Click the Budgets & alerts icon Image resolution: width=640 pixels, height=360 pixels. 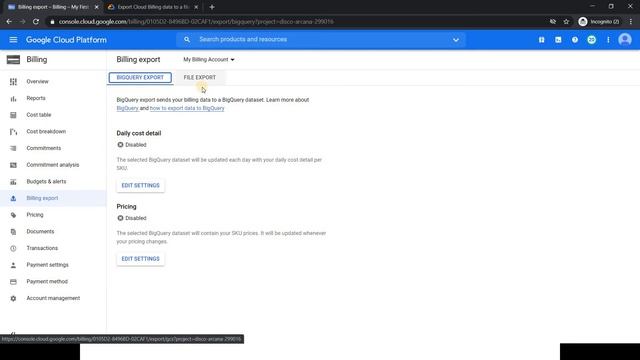(13, 182)
